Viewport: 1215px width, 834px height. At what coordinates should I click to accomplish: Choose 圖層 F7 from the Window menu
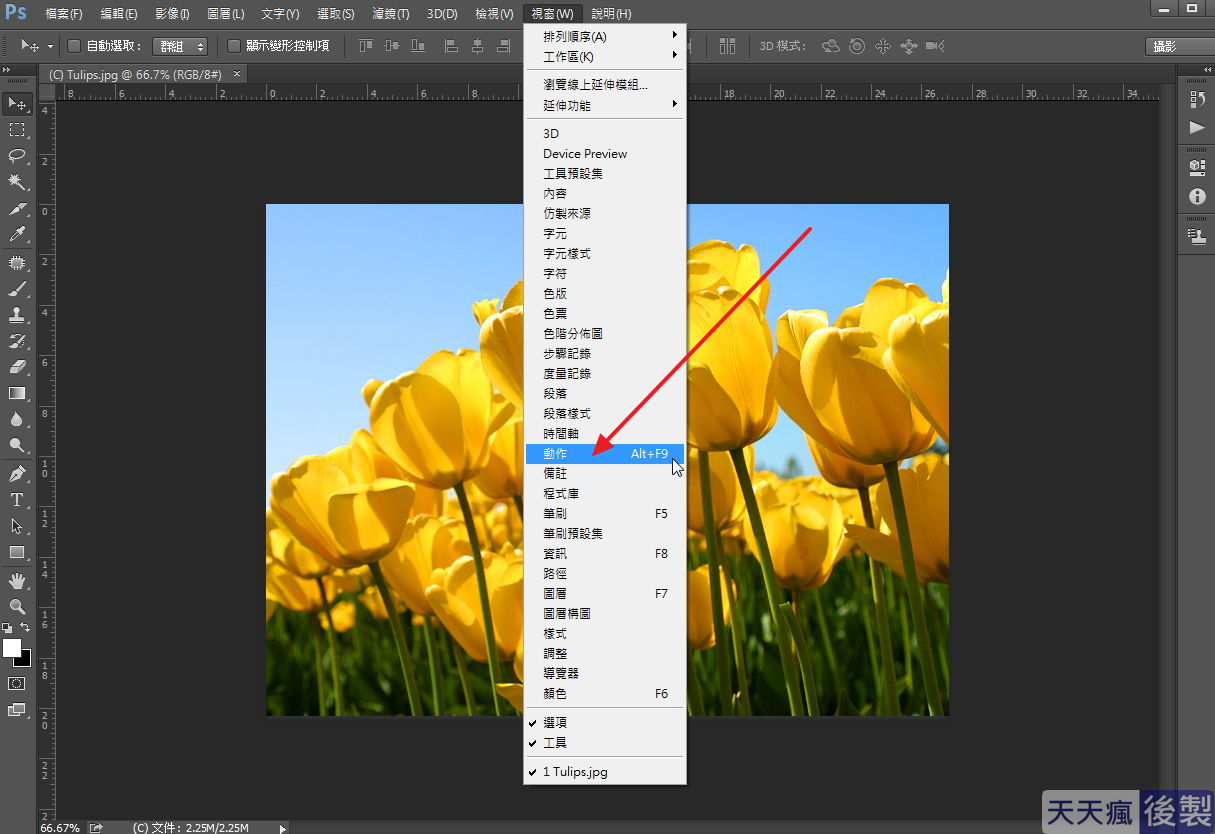[605, 594]
